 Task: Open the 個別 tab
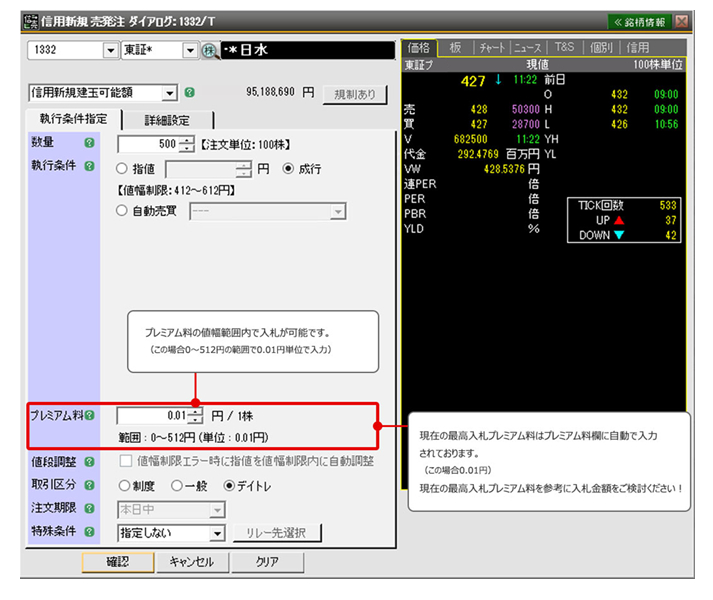click(601, 47)
